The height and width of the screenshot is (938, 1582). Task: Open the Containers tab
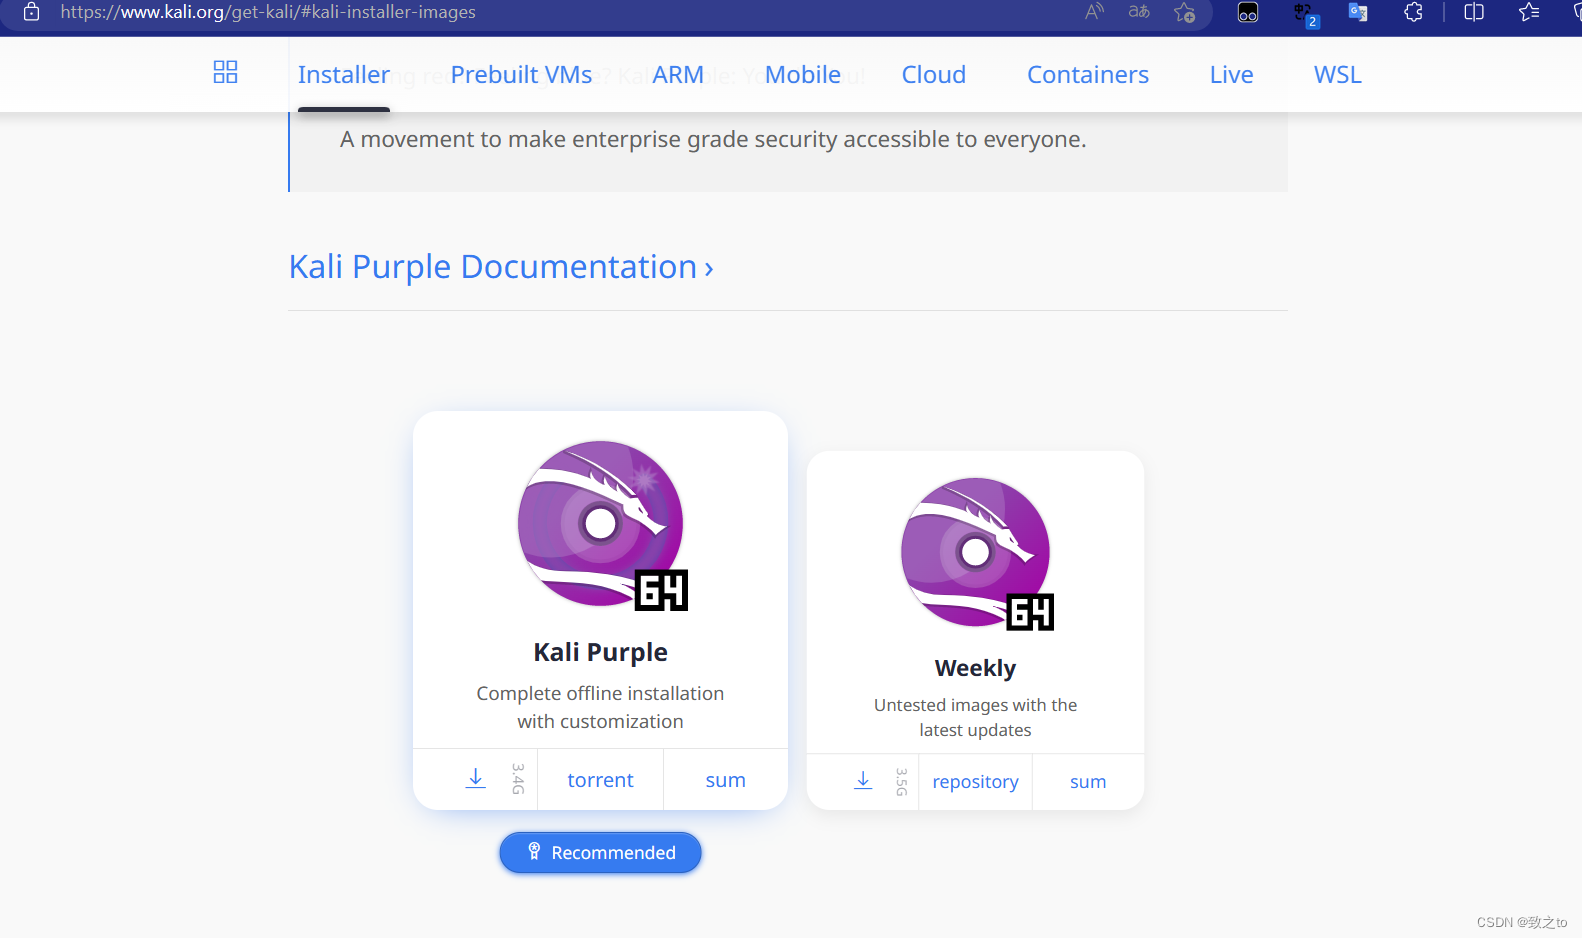pyautogui.click(x=1088, y=75)
